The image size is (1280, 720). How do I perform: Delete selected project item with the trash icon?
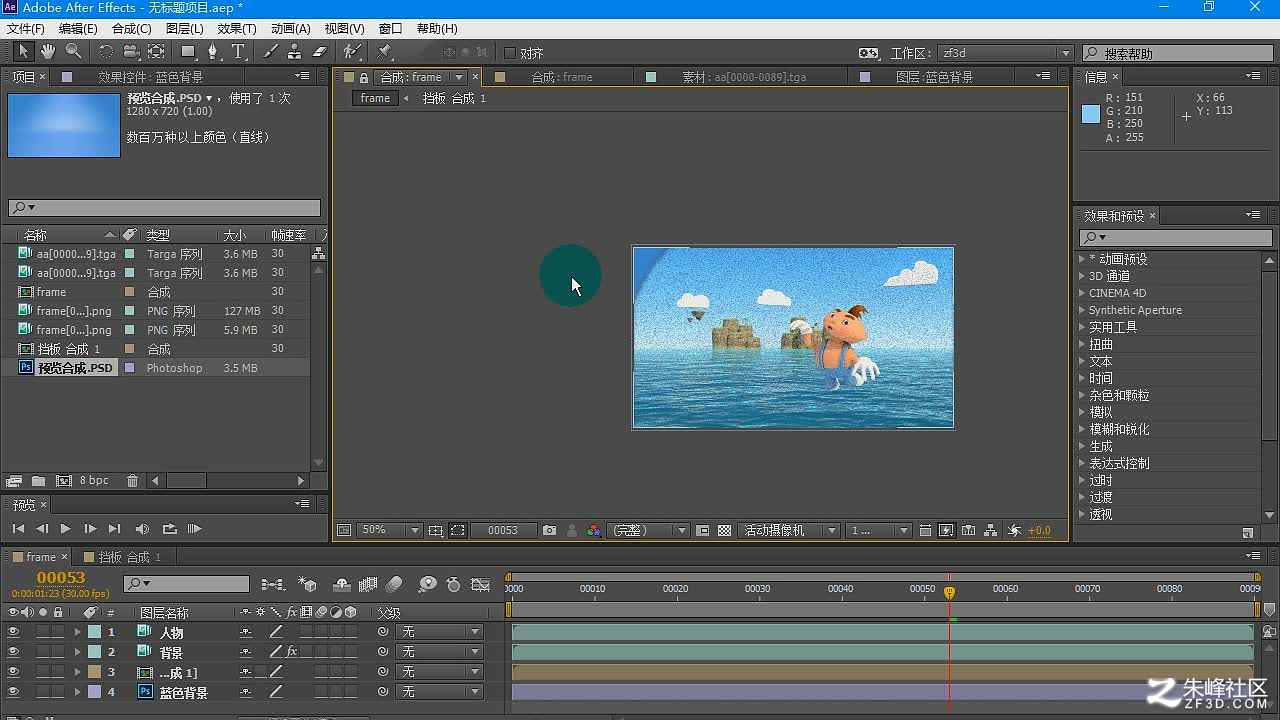(132, 481)
